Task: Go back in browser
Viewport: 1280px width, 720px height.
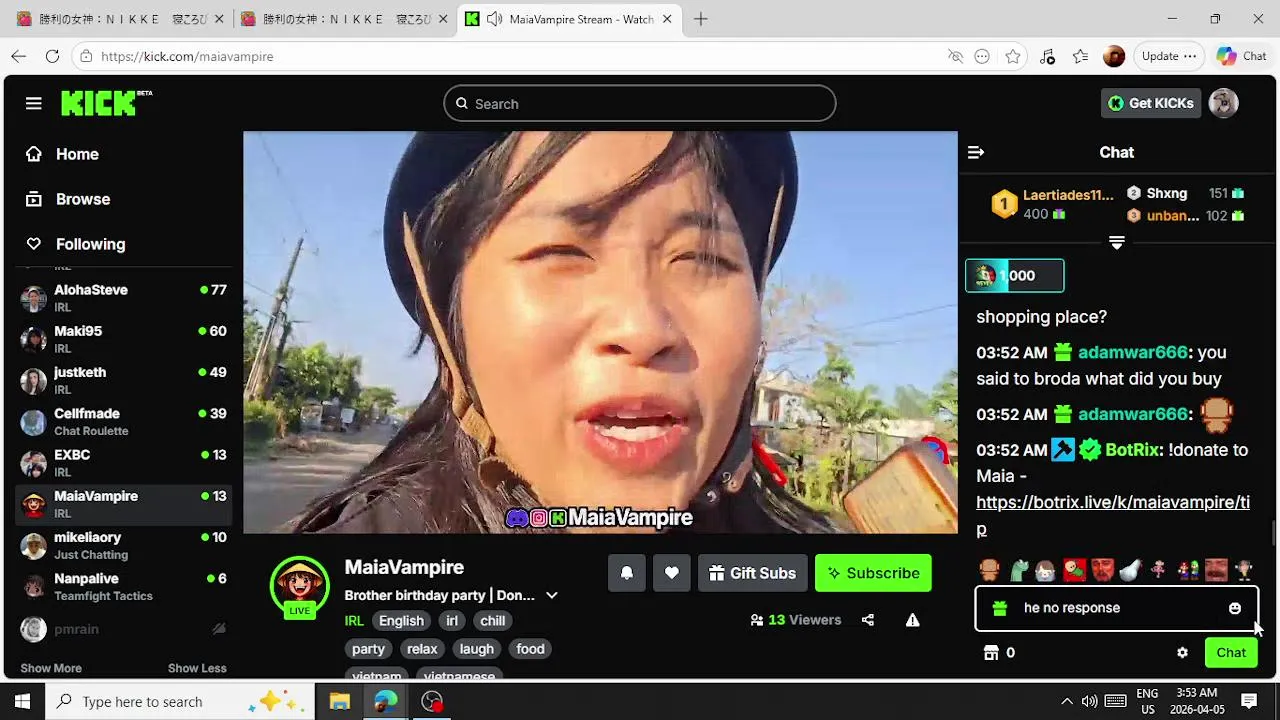Action: [x=18, y=56]
